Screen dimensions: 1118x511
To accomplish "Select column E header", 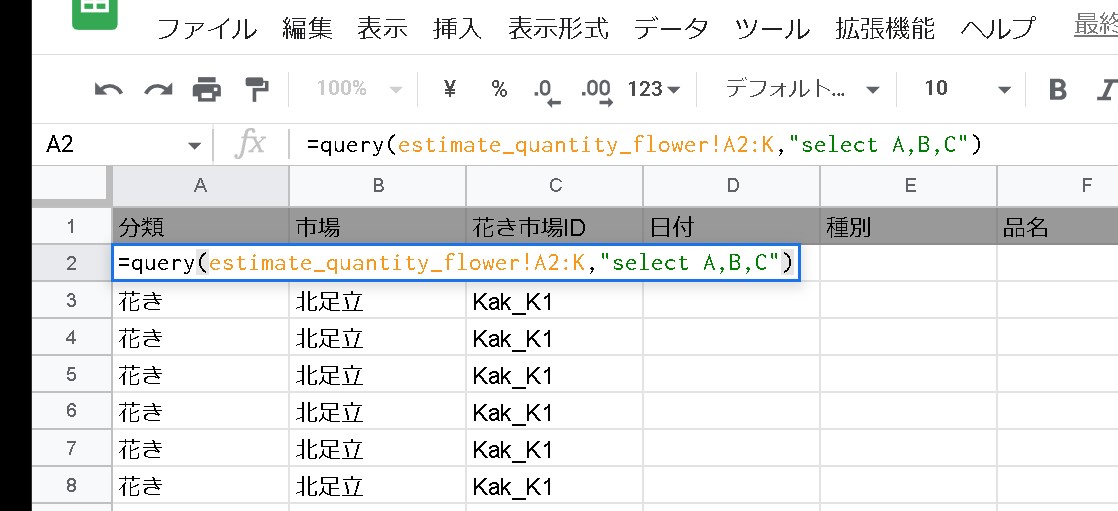I will (908, 185).
